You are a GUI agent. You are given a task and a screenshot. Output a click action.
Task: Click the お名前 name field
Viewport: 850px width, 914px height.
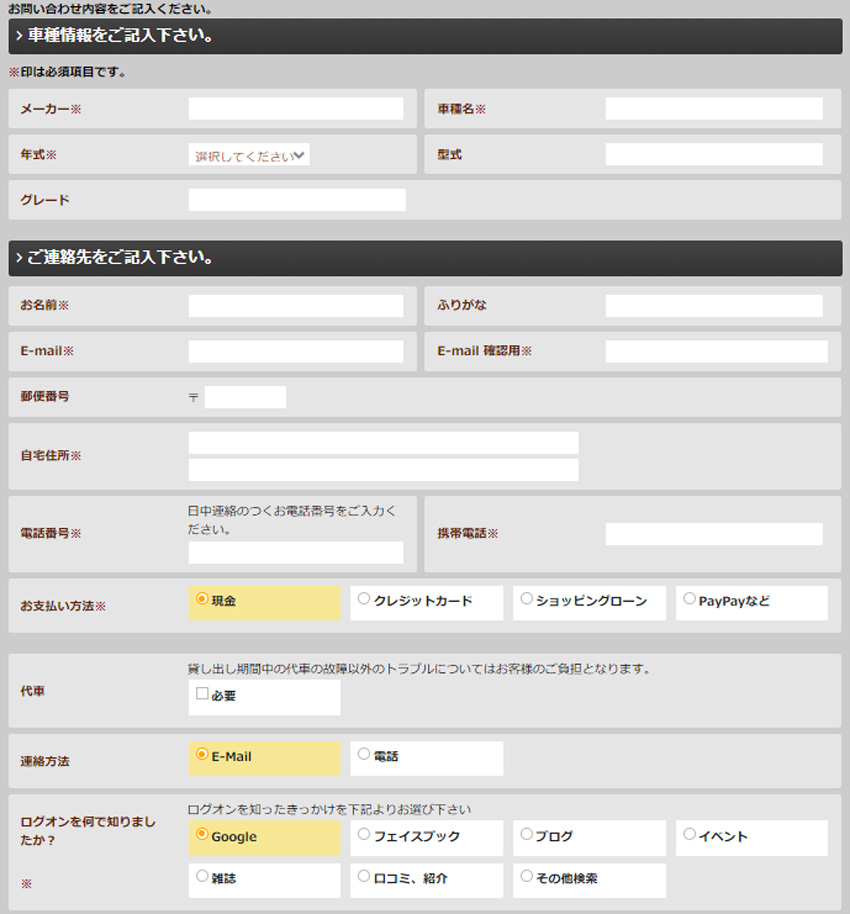click(296, 306)
